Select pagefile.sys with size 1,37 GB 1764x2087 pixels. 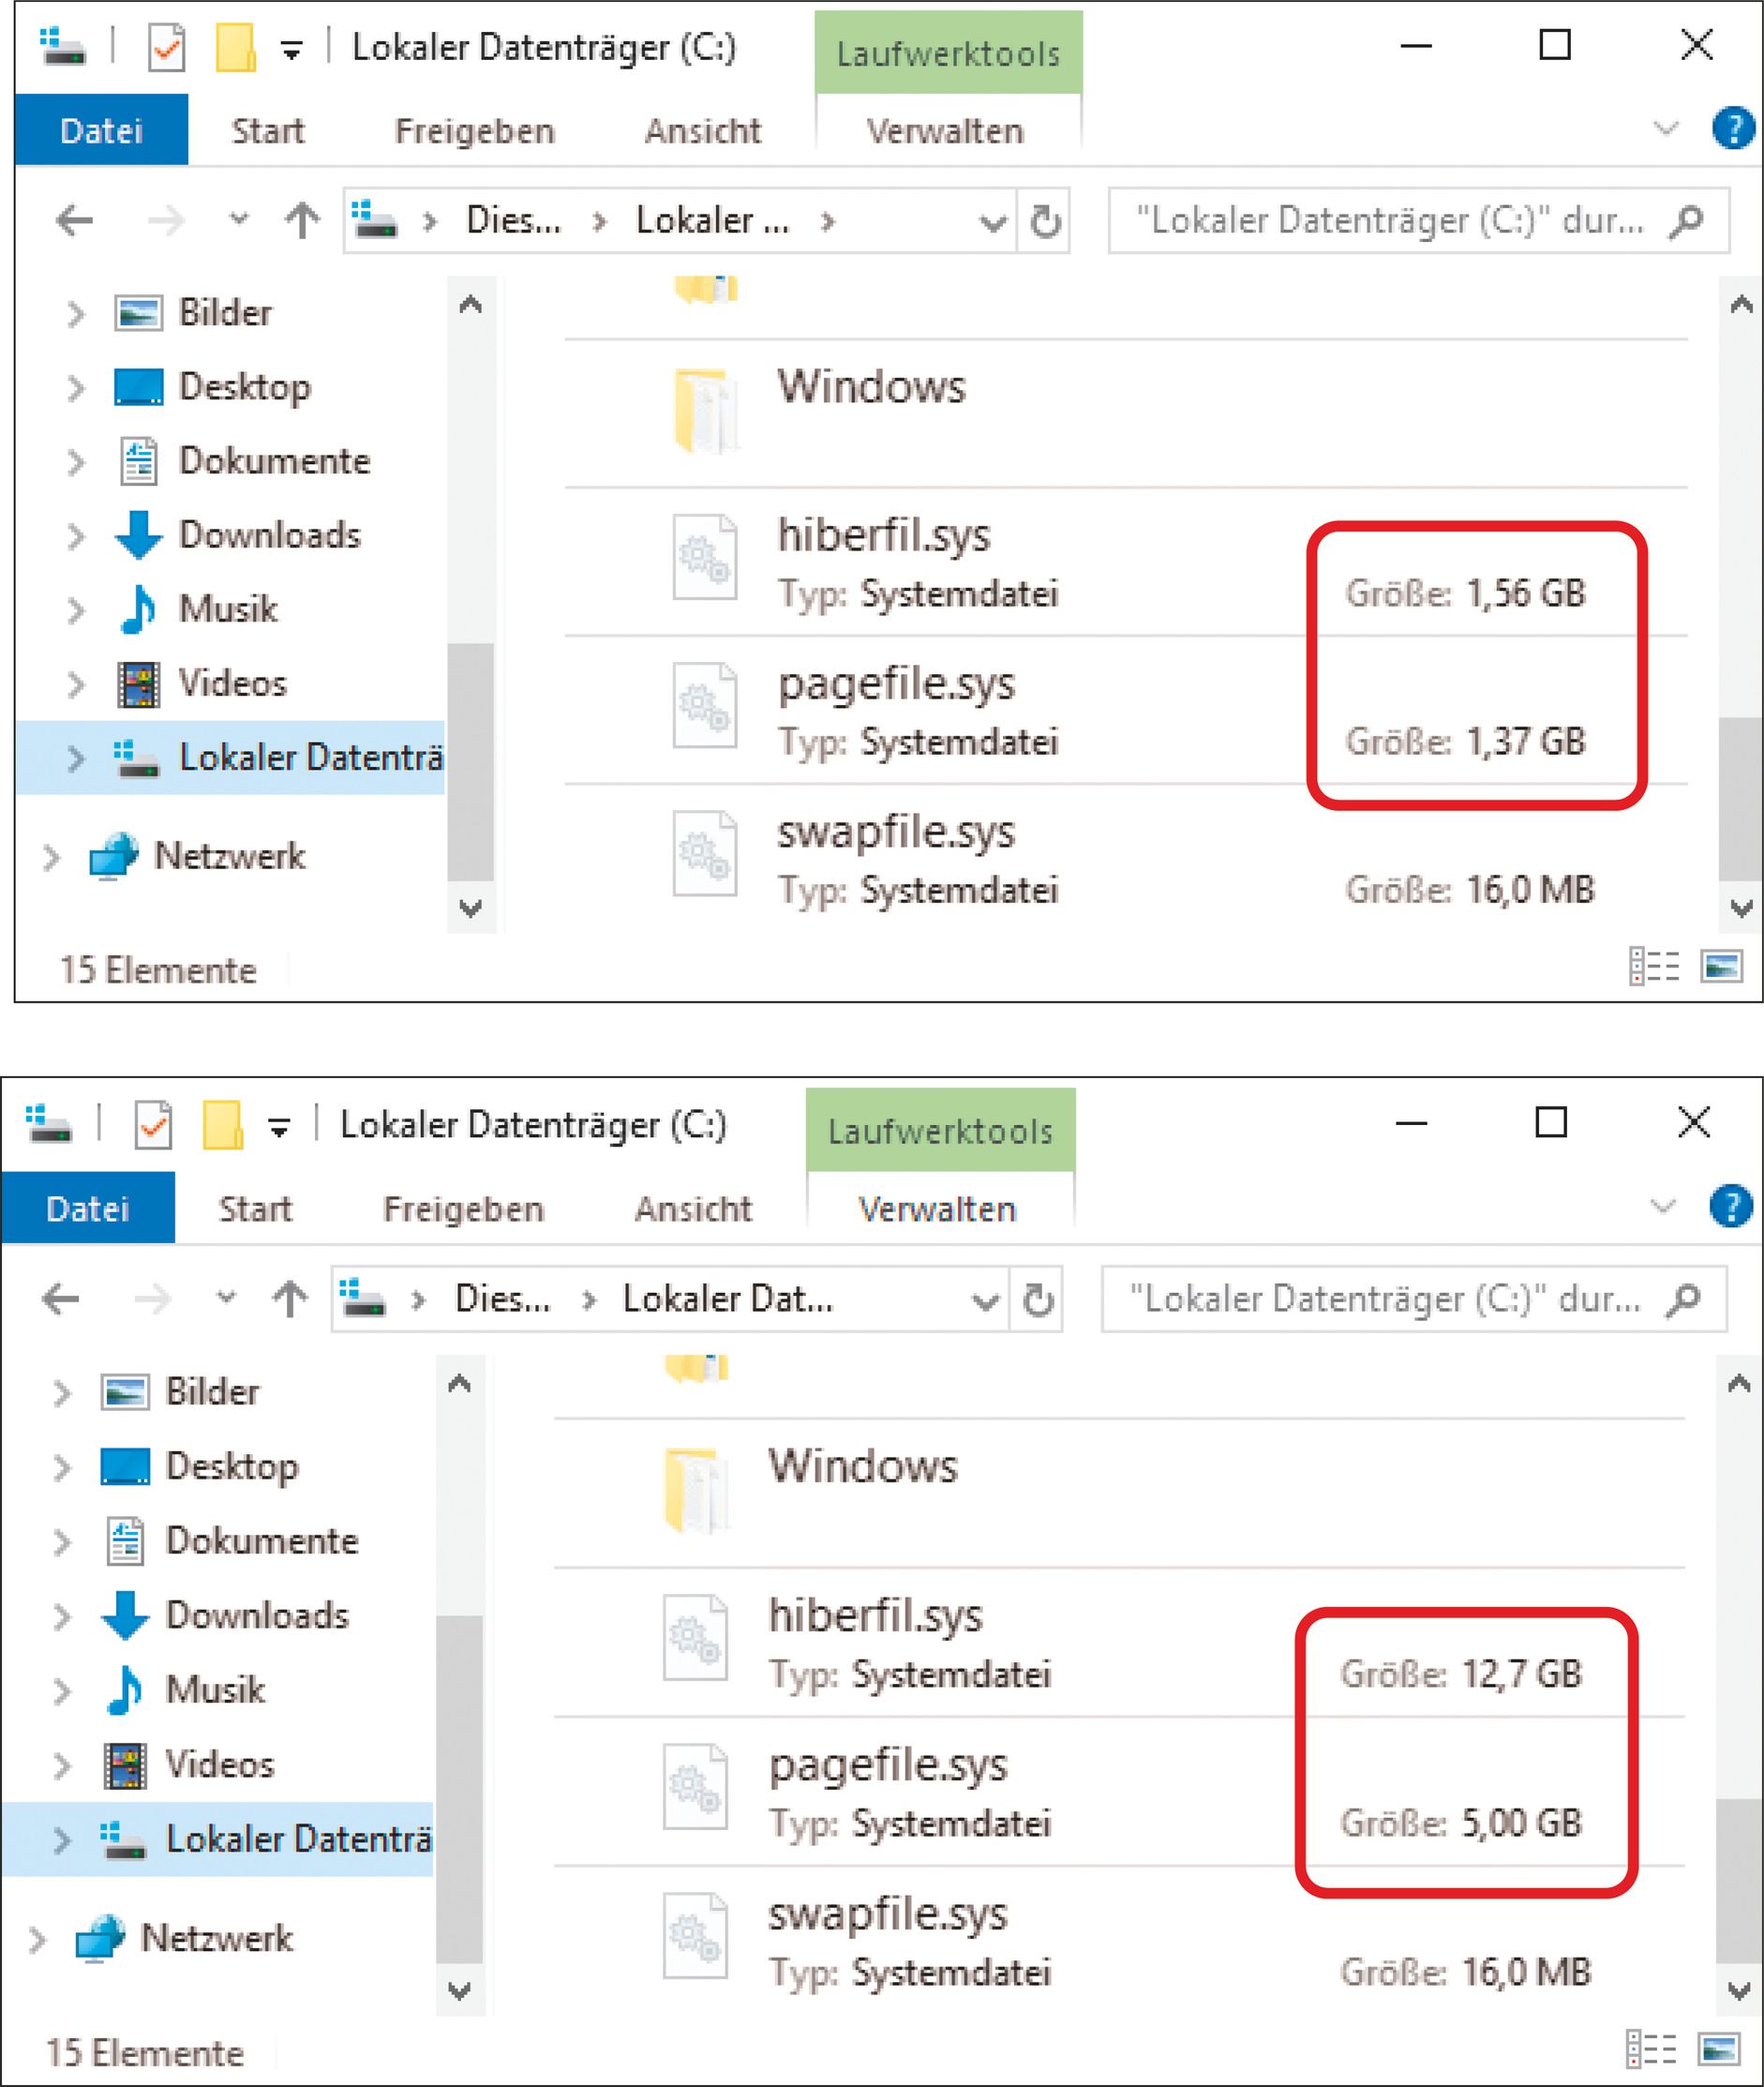pyautogui.click(x=896, y=685)
